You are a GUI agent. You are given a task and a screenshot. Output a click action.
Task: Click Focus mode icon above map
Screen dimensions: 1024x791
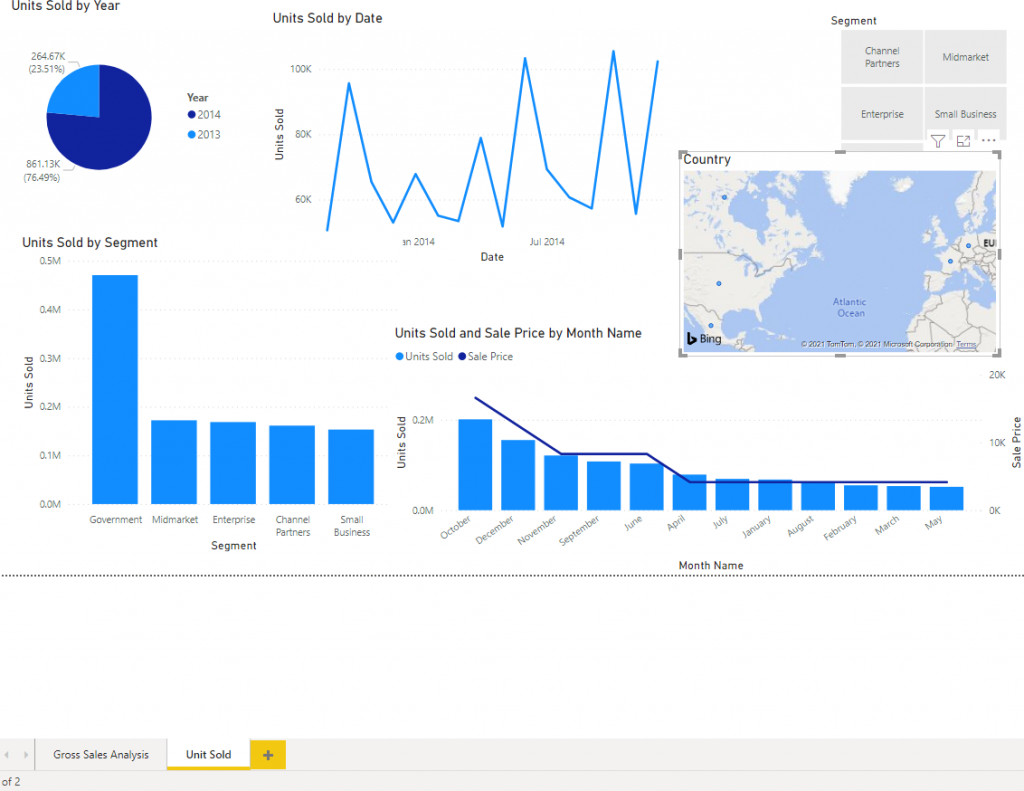963,141
